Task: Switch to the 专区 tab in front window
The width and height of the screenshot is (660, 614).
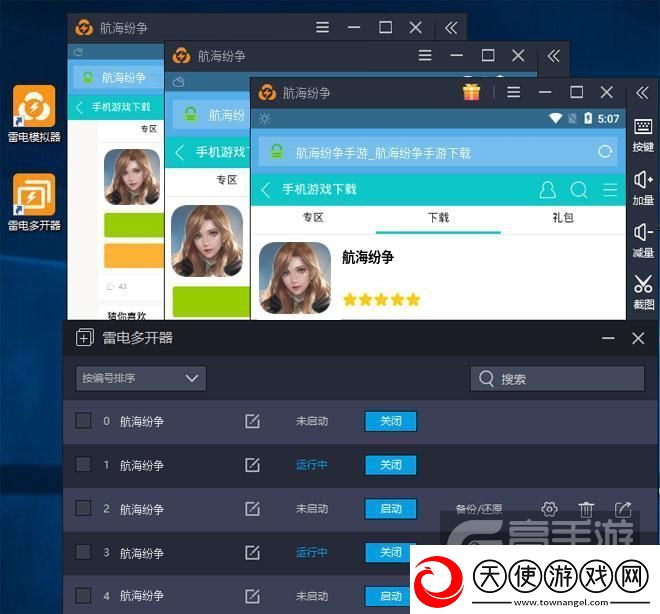Action: pyautogui.click(x=313, y=218)
